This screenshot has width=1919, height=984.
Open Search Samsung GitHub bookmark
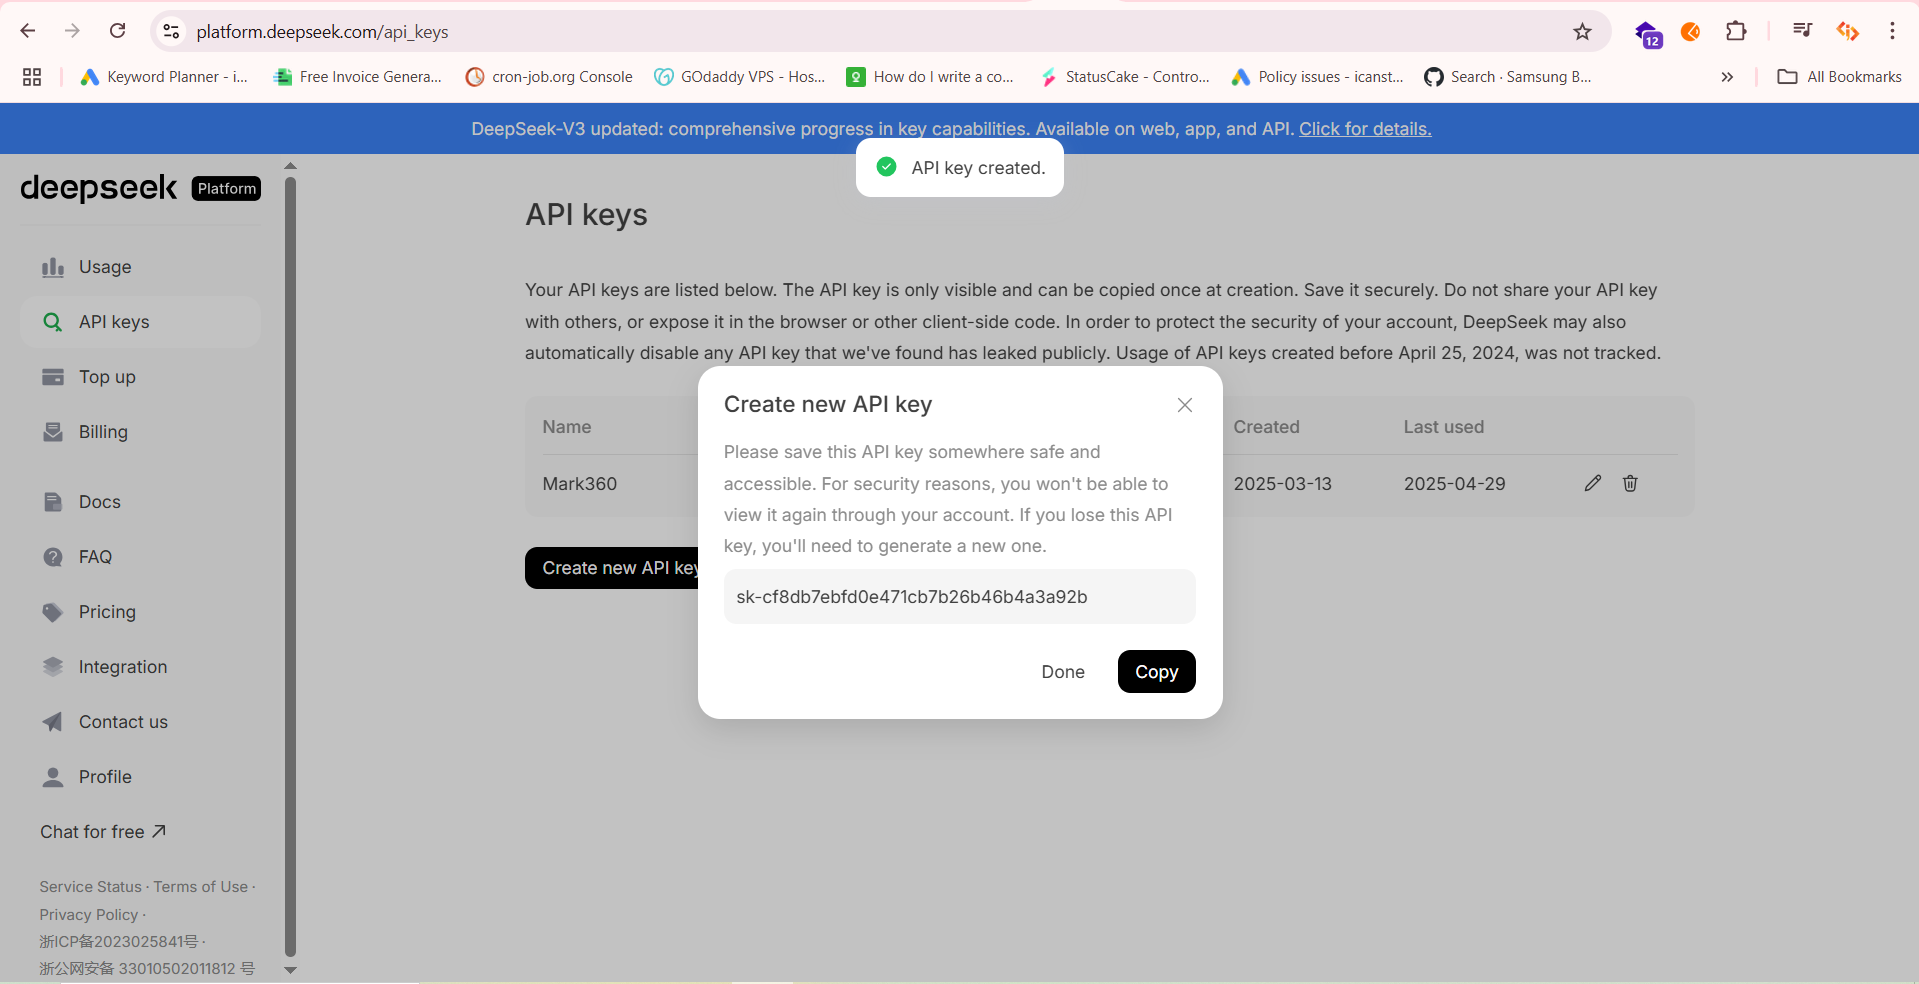click(x=1507, y=77)
